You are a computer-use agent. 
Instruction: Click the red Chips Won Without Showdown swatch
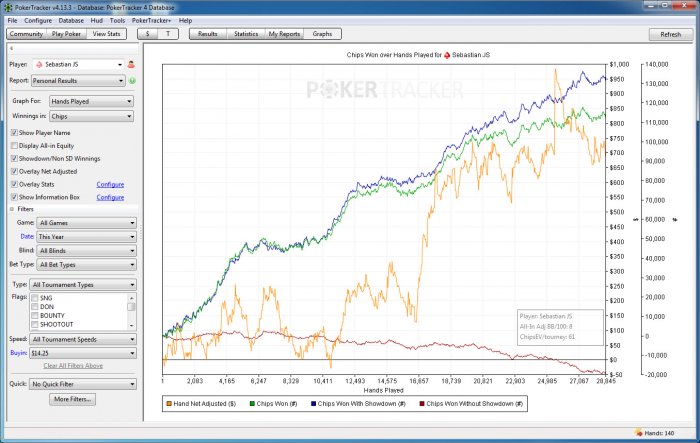point(422,404)
